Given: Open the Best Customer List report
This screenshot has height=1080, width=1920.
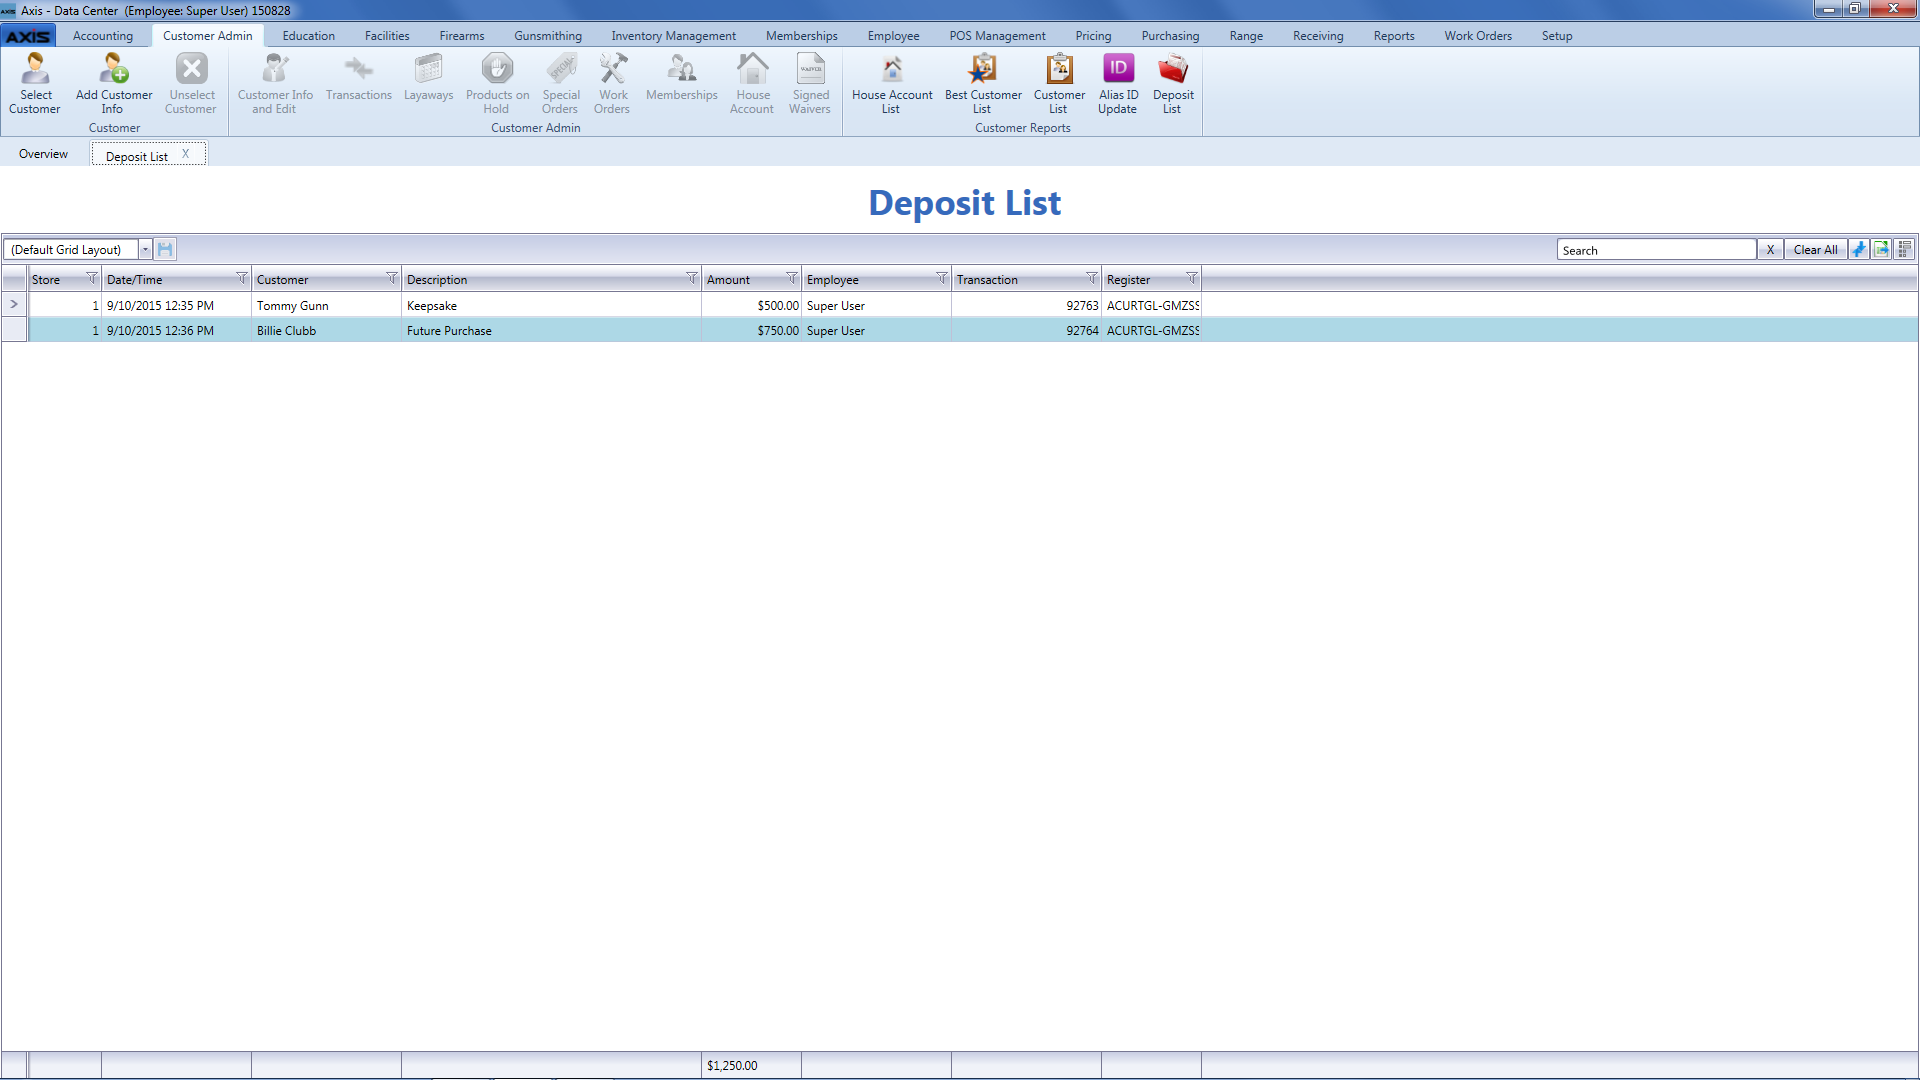Looking at the screenshot, I should 983,84.
